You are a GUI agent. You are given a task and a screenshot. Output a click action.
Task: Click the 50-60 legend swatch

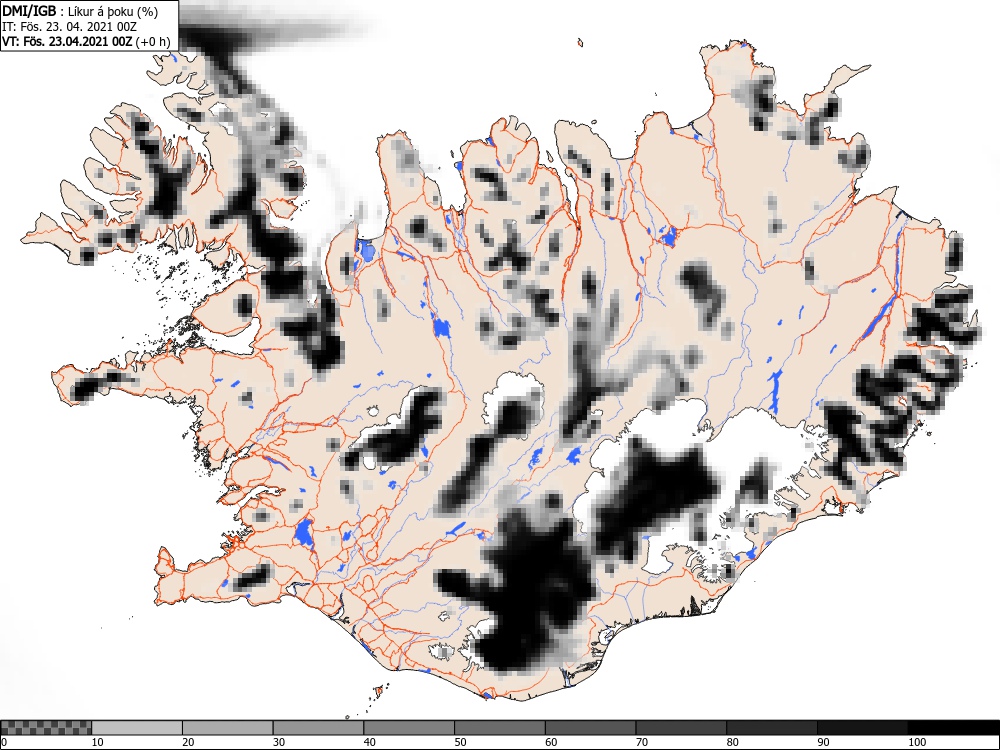tap(499, 728)
